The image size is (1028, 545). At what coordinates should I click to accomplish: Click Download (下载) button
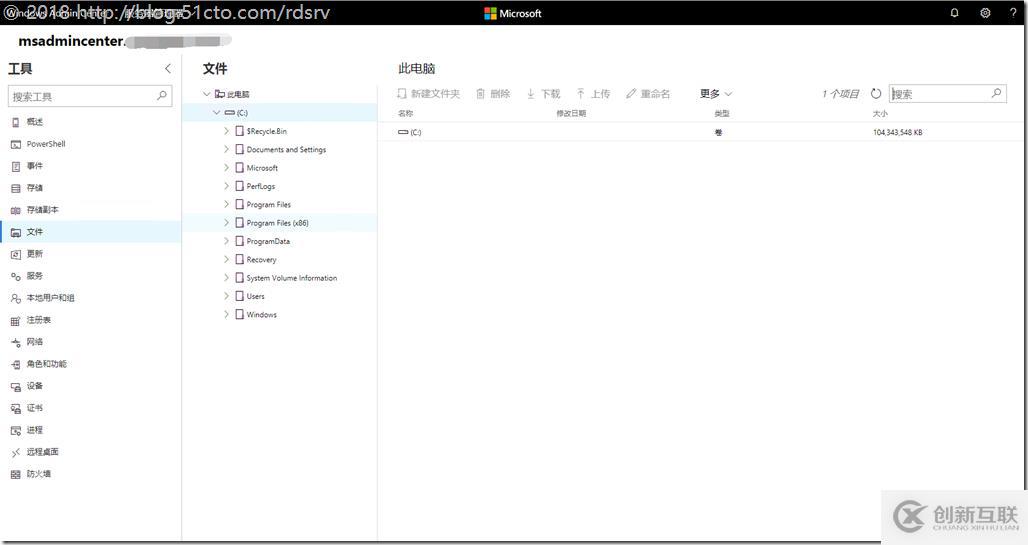click(543, 94)
